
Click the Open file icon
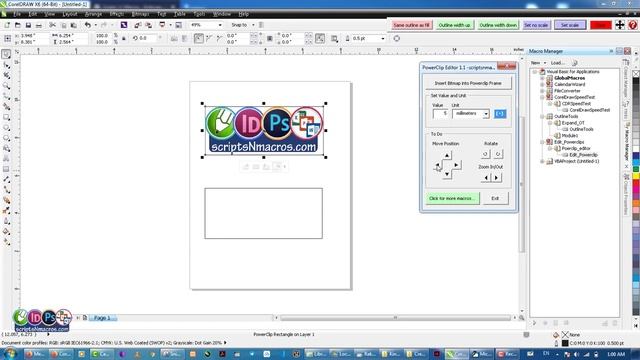pyautogui.click(x=18, y=25)
